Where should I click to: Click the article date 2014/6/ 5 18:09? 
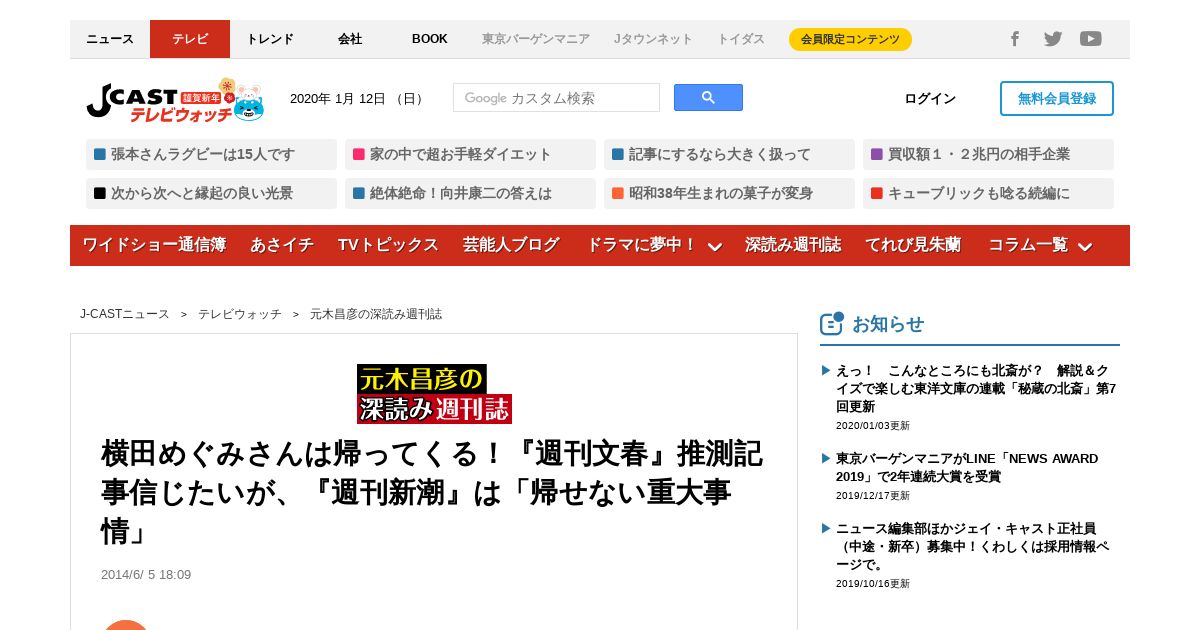point(146,575)
